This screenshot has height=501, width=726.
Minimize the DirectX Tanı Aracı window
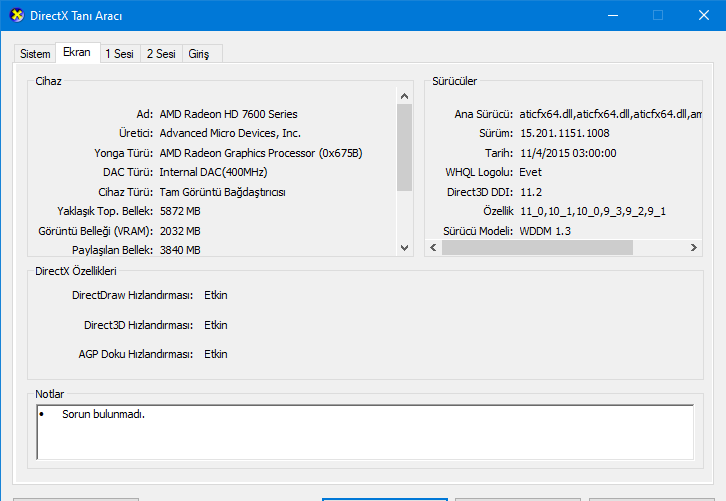pyautogui.click(x=611, y=15)
